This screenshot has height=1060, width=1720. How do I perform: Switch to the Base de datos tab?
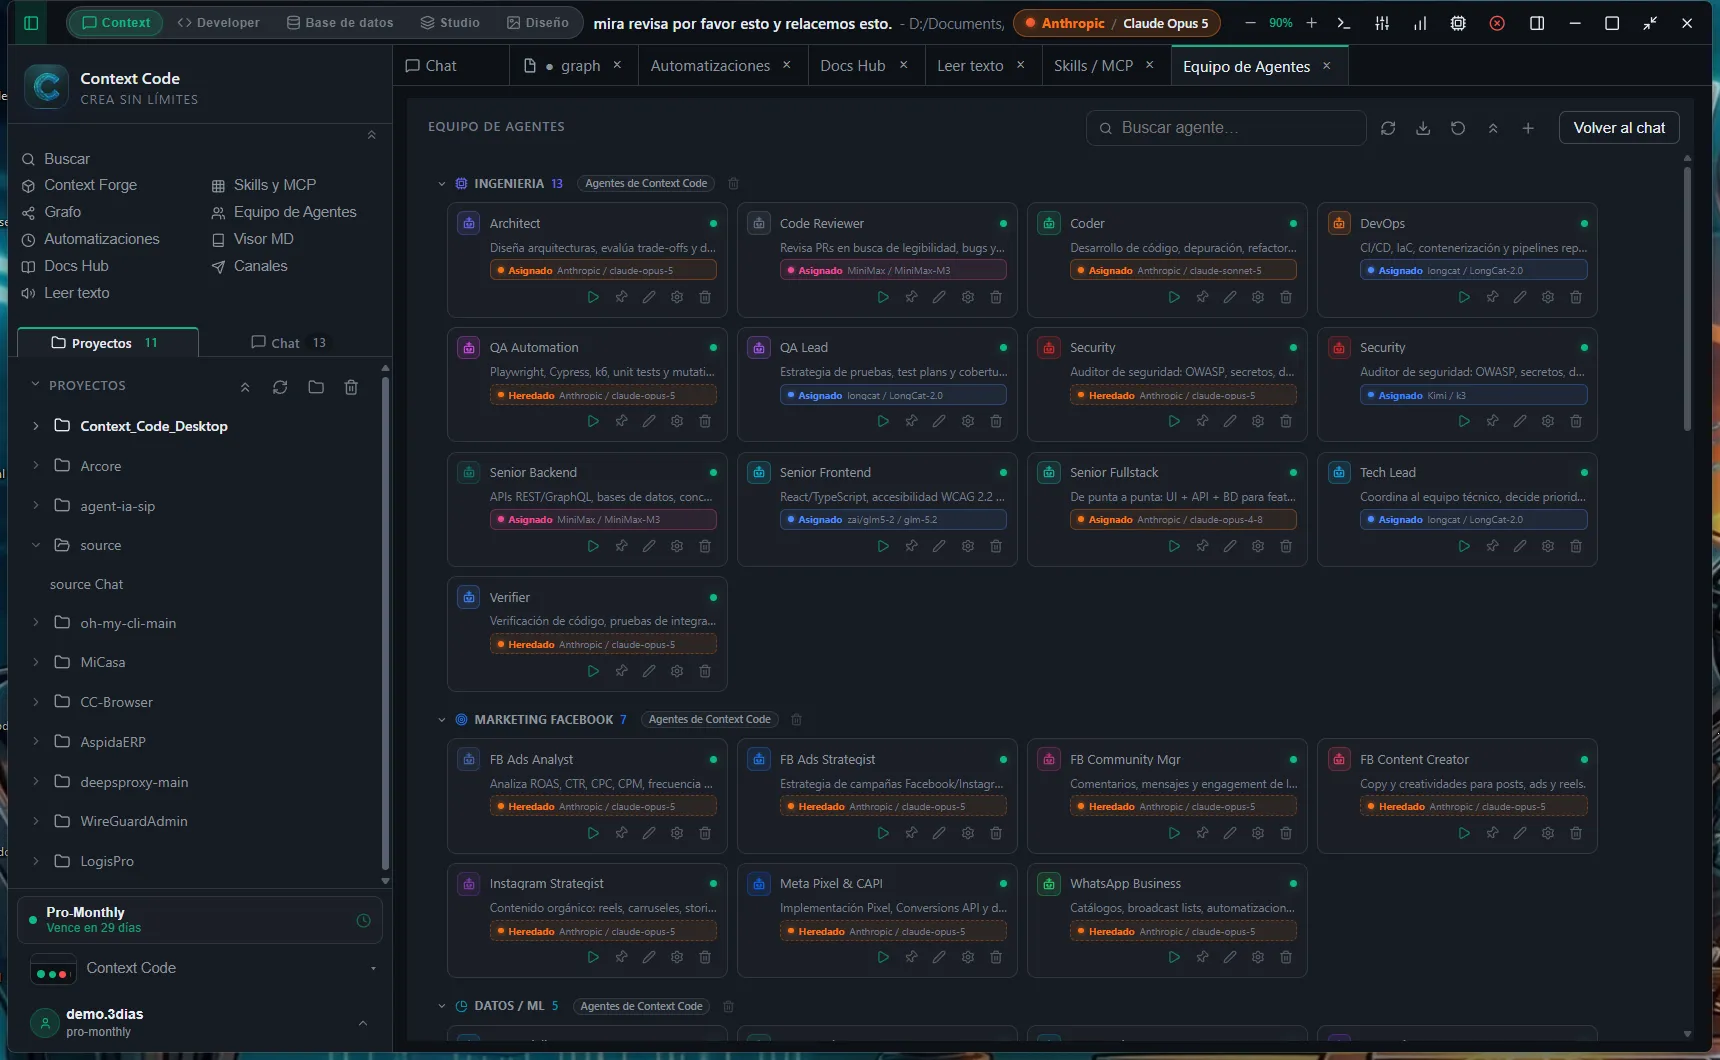340,23
